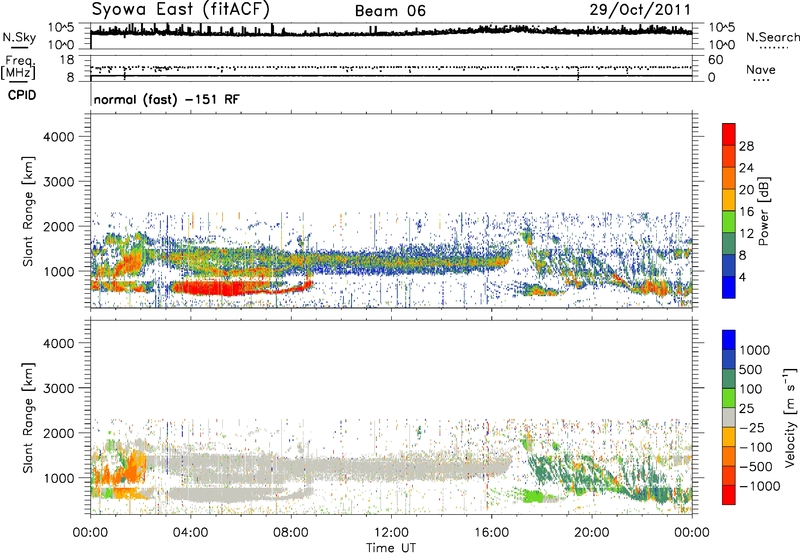
Task: Click the power panel 'Slant Range [km]' label
Action: click(x=28, y=211)
